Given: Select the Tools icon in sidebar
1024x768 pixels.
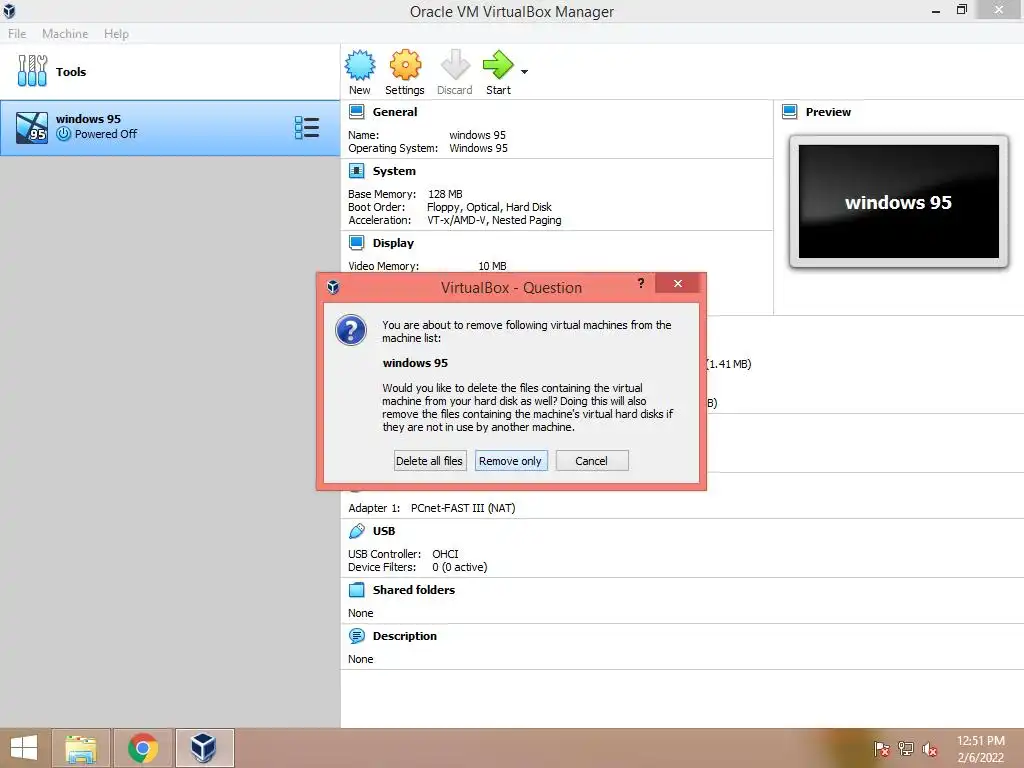Looking at the screenshot, I should (x=32, y=71).
